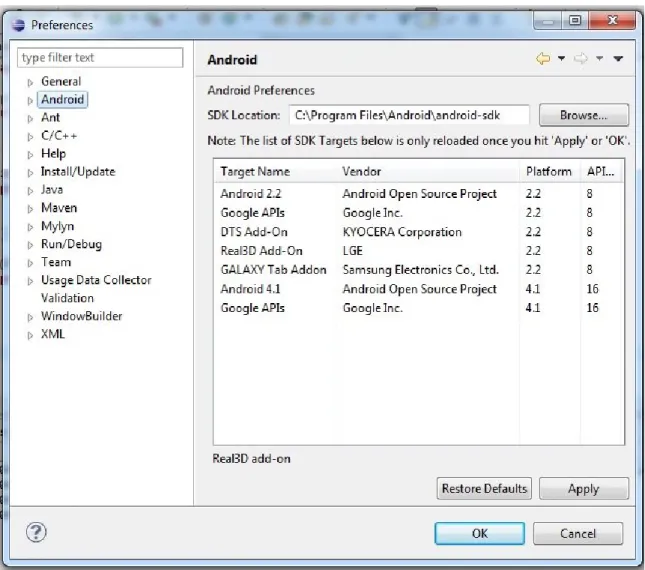The height and width of the screenshot is (570, 645).
Task: Sort by Target Name column header
Action: pos(276,171)
